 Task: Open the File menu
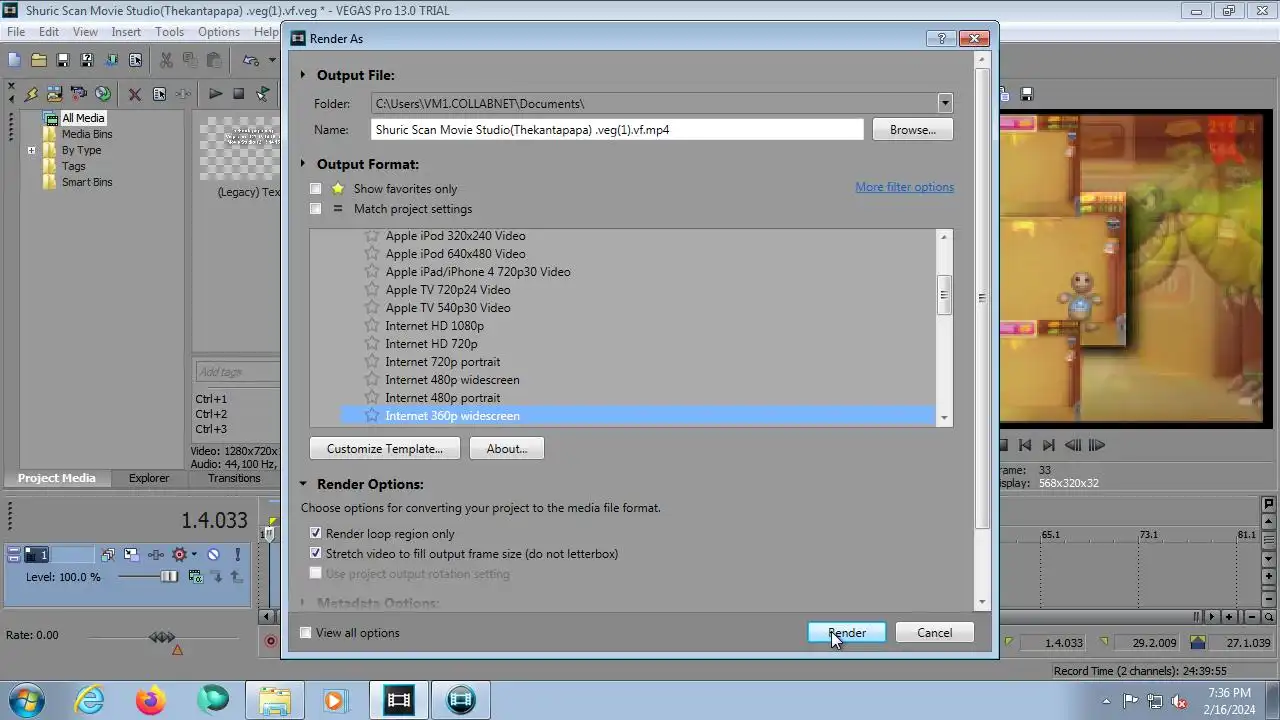coord(16,32)
